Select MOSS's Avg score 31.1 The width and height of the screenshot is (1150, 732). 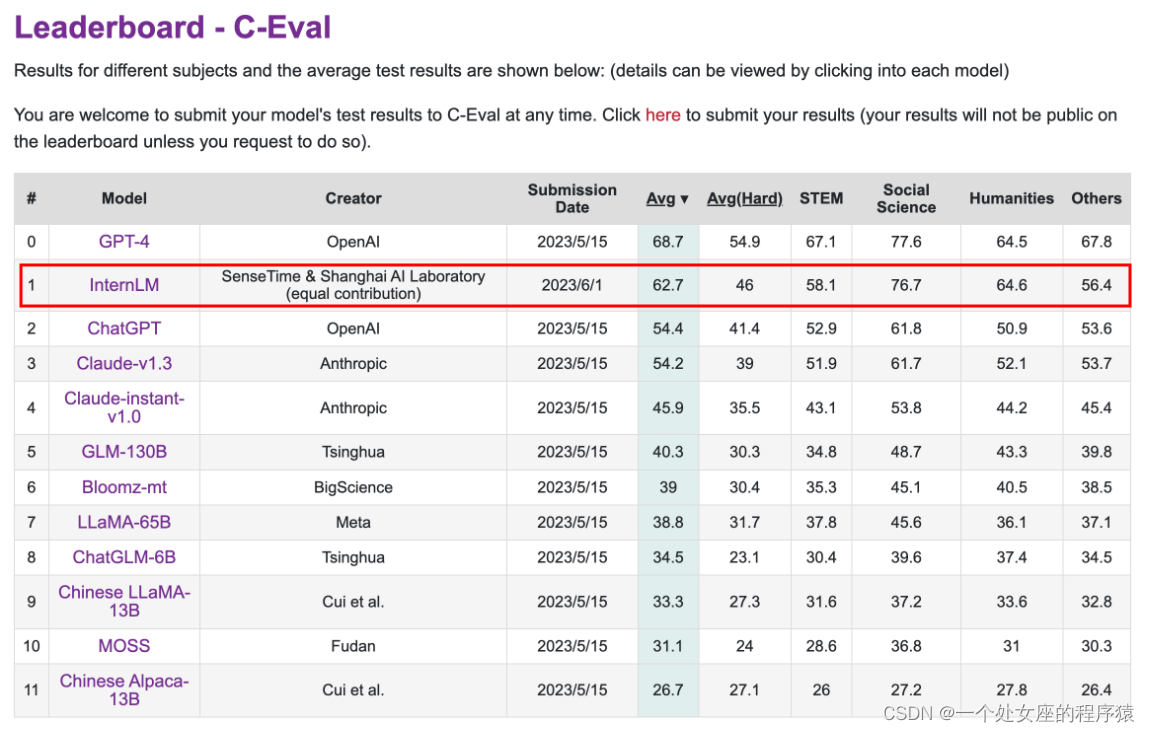click(x=667, y=645)
